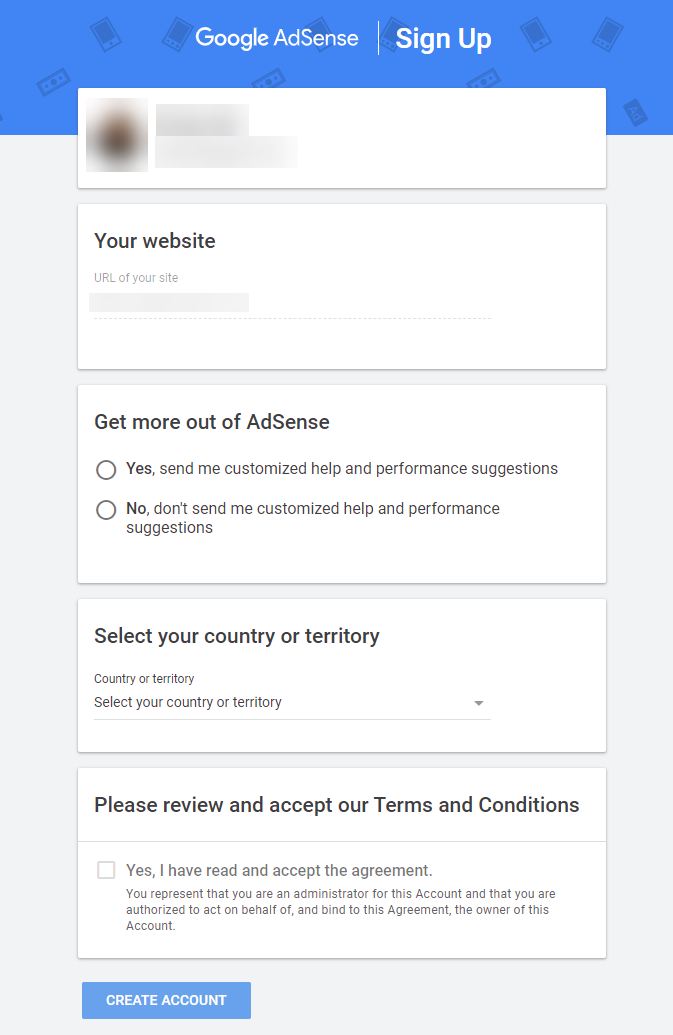Click the 'Country or territory' field label
Viewport: 673px width, 1035px height.
[144, 679]
